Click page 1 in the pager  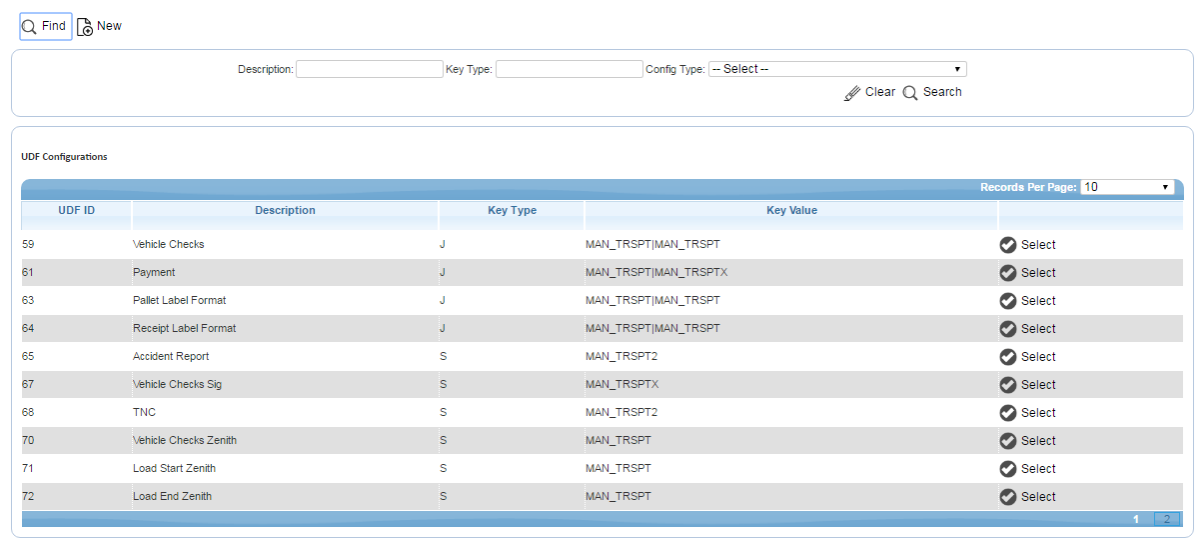[x=1137, y=519]
